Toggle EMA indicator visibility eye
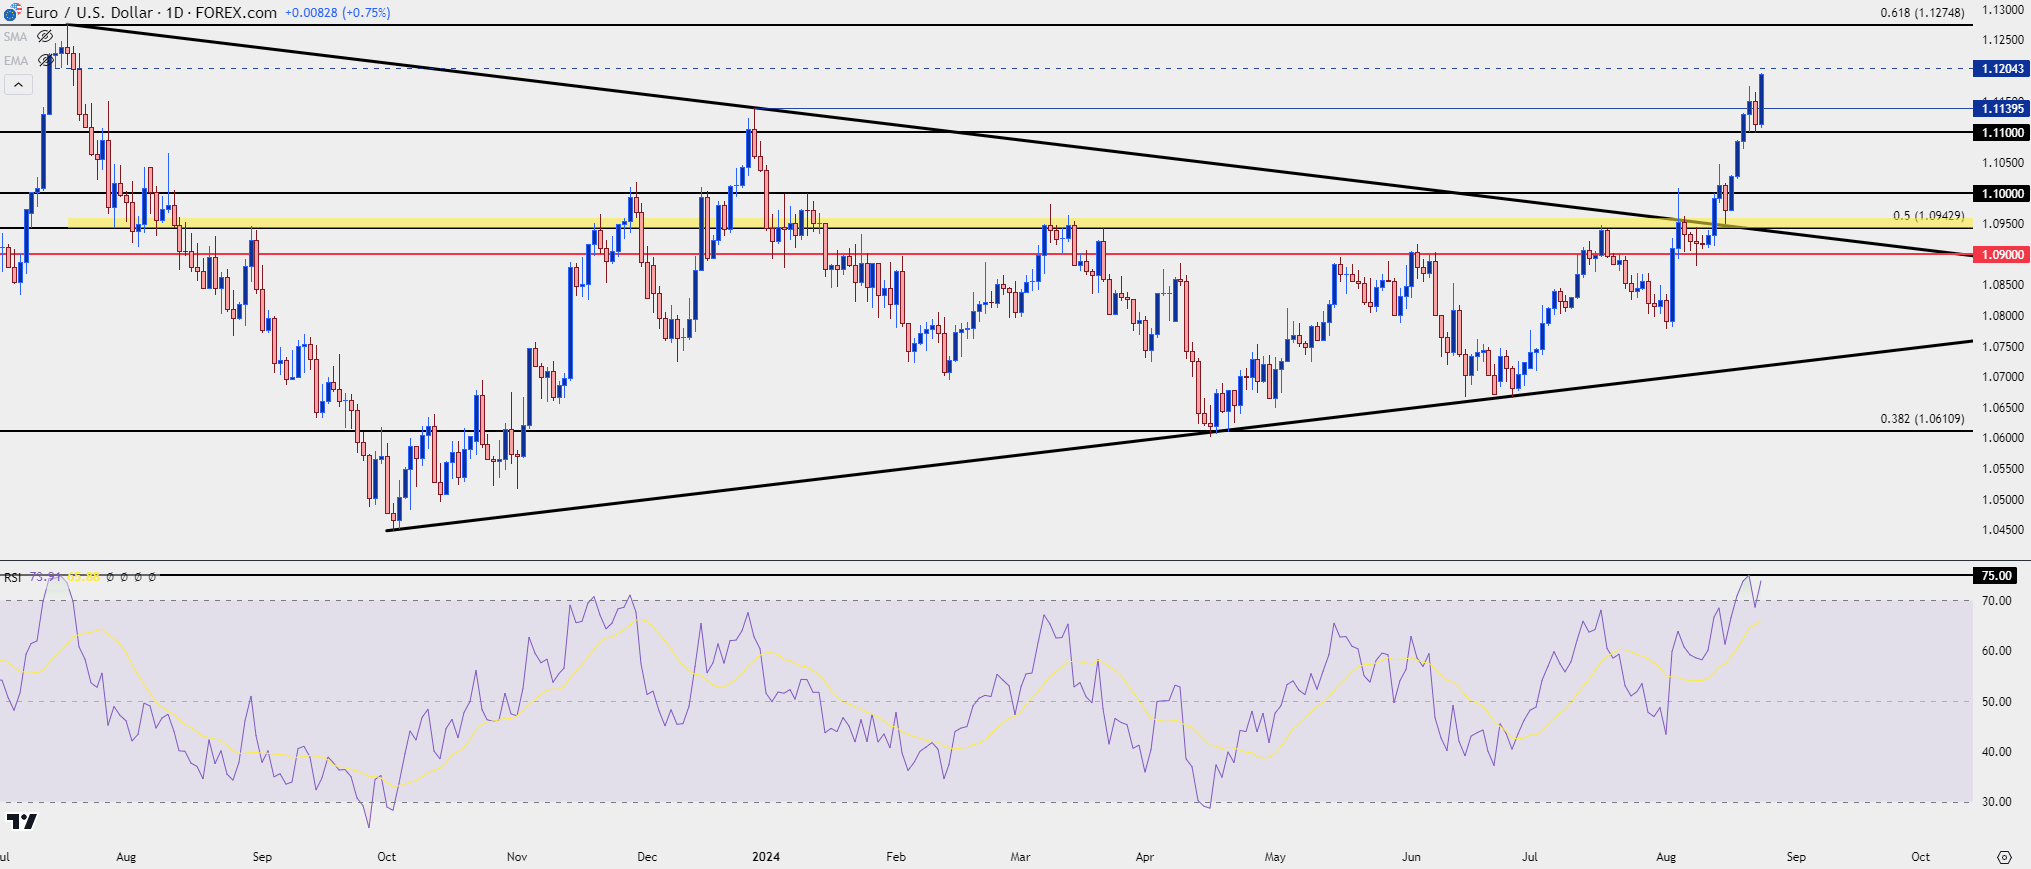The width and height of the screenshot is (2031, 869). point(45,60)
